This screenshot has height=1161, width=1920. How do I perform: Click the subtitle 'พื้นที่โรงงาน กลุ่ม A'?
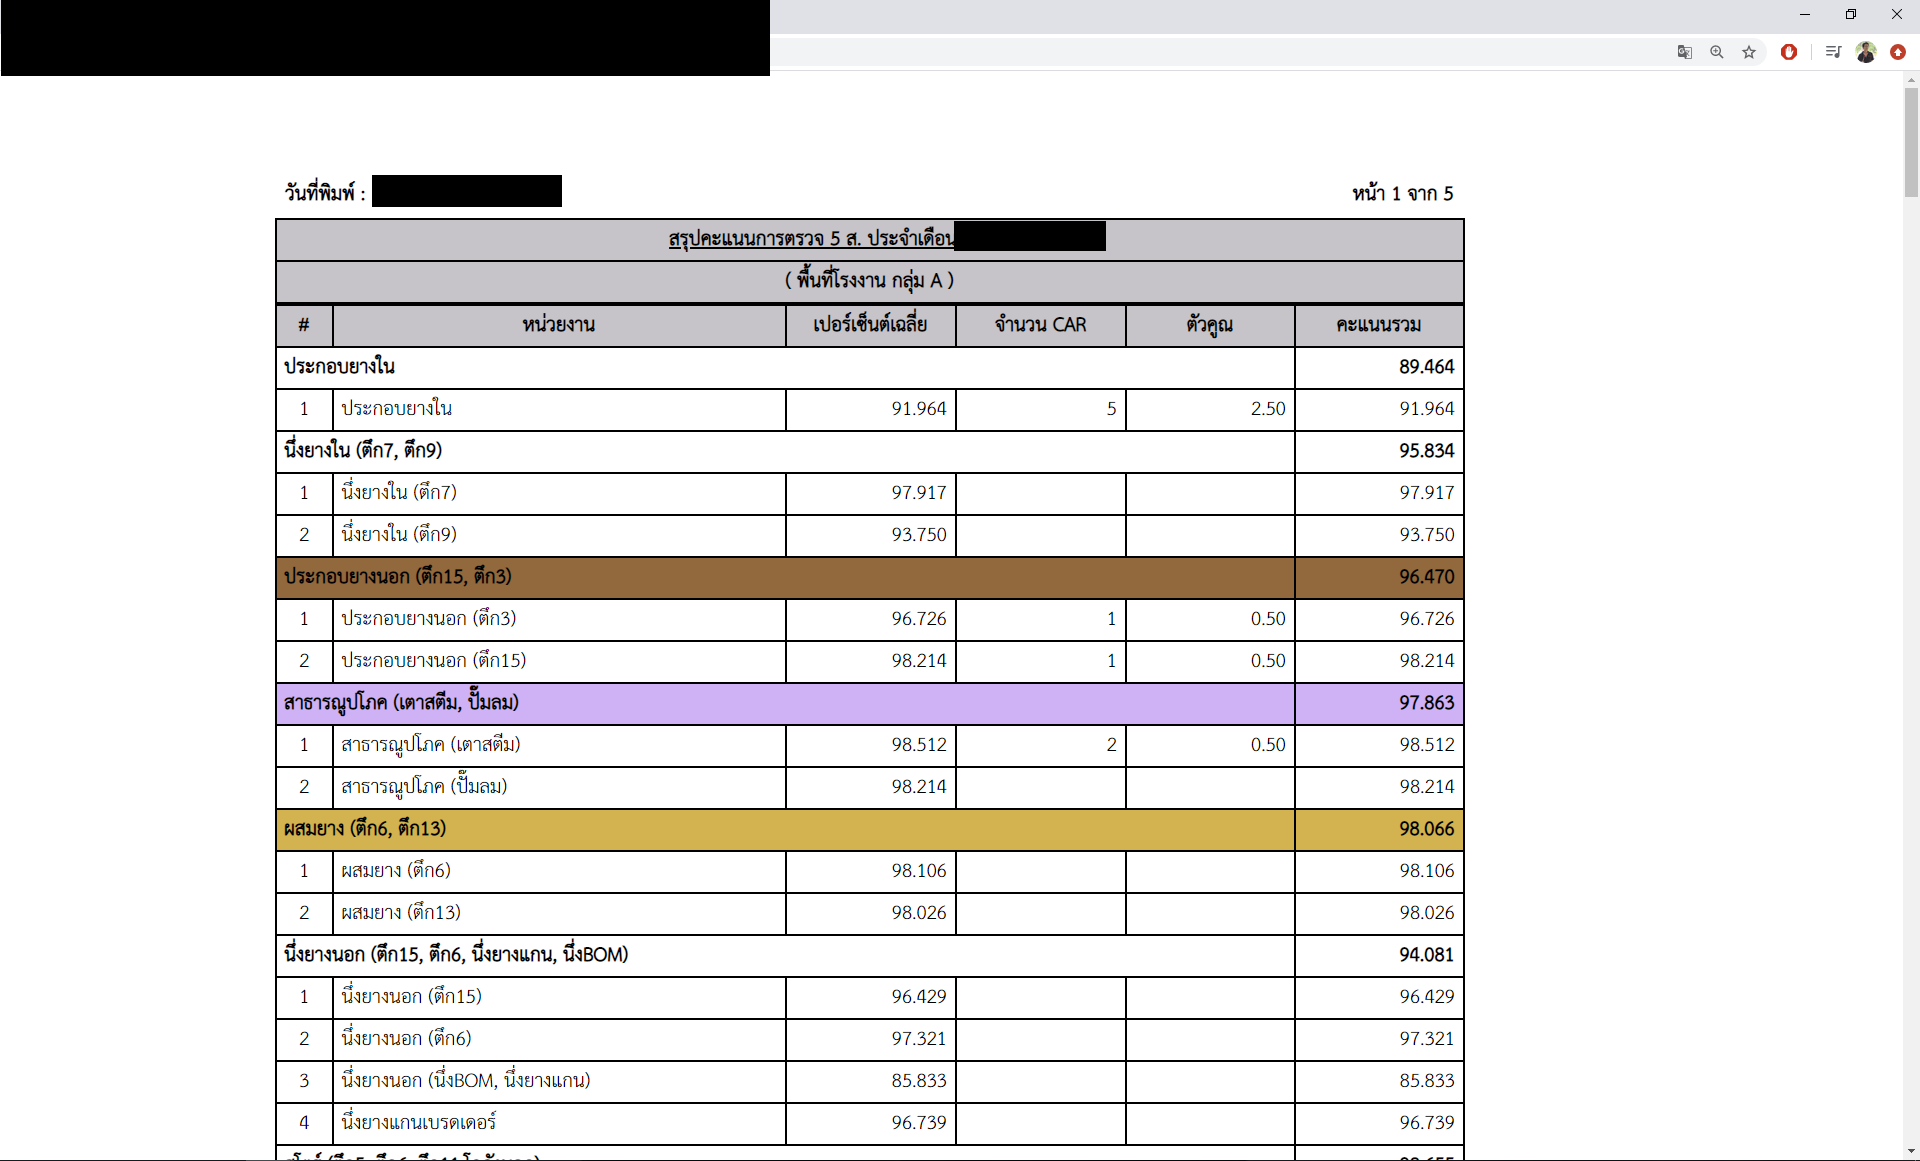coord(869,281)
